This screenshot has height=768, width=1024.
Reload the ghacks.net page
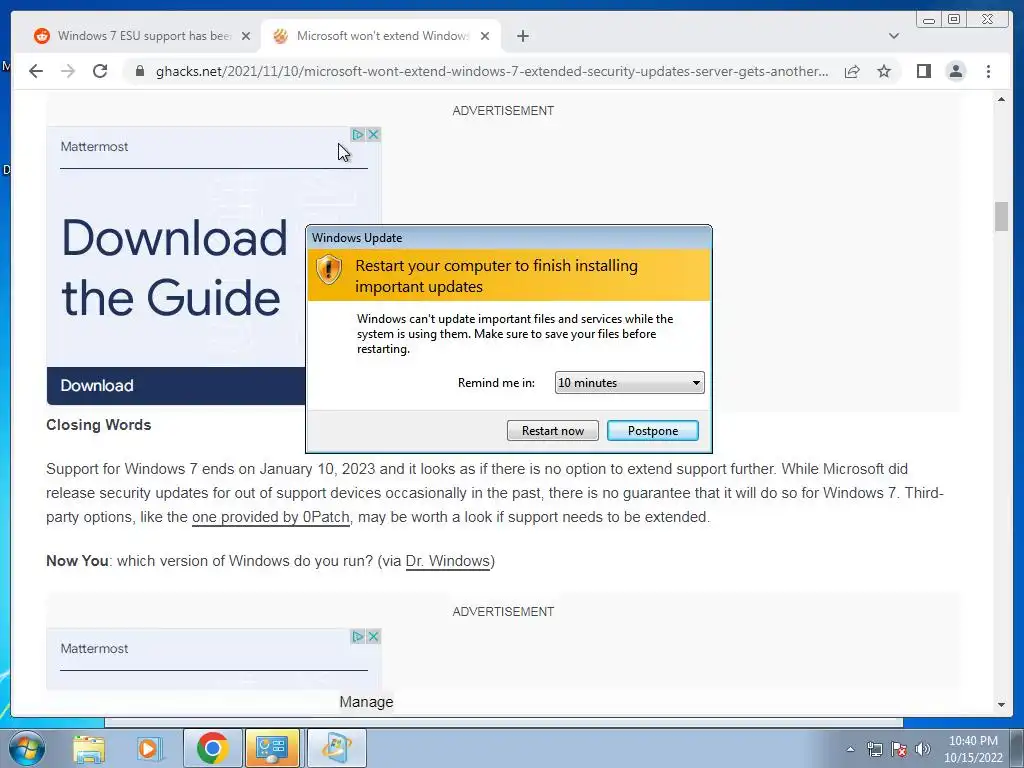pyautogui.click(x=100, y=71)
